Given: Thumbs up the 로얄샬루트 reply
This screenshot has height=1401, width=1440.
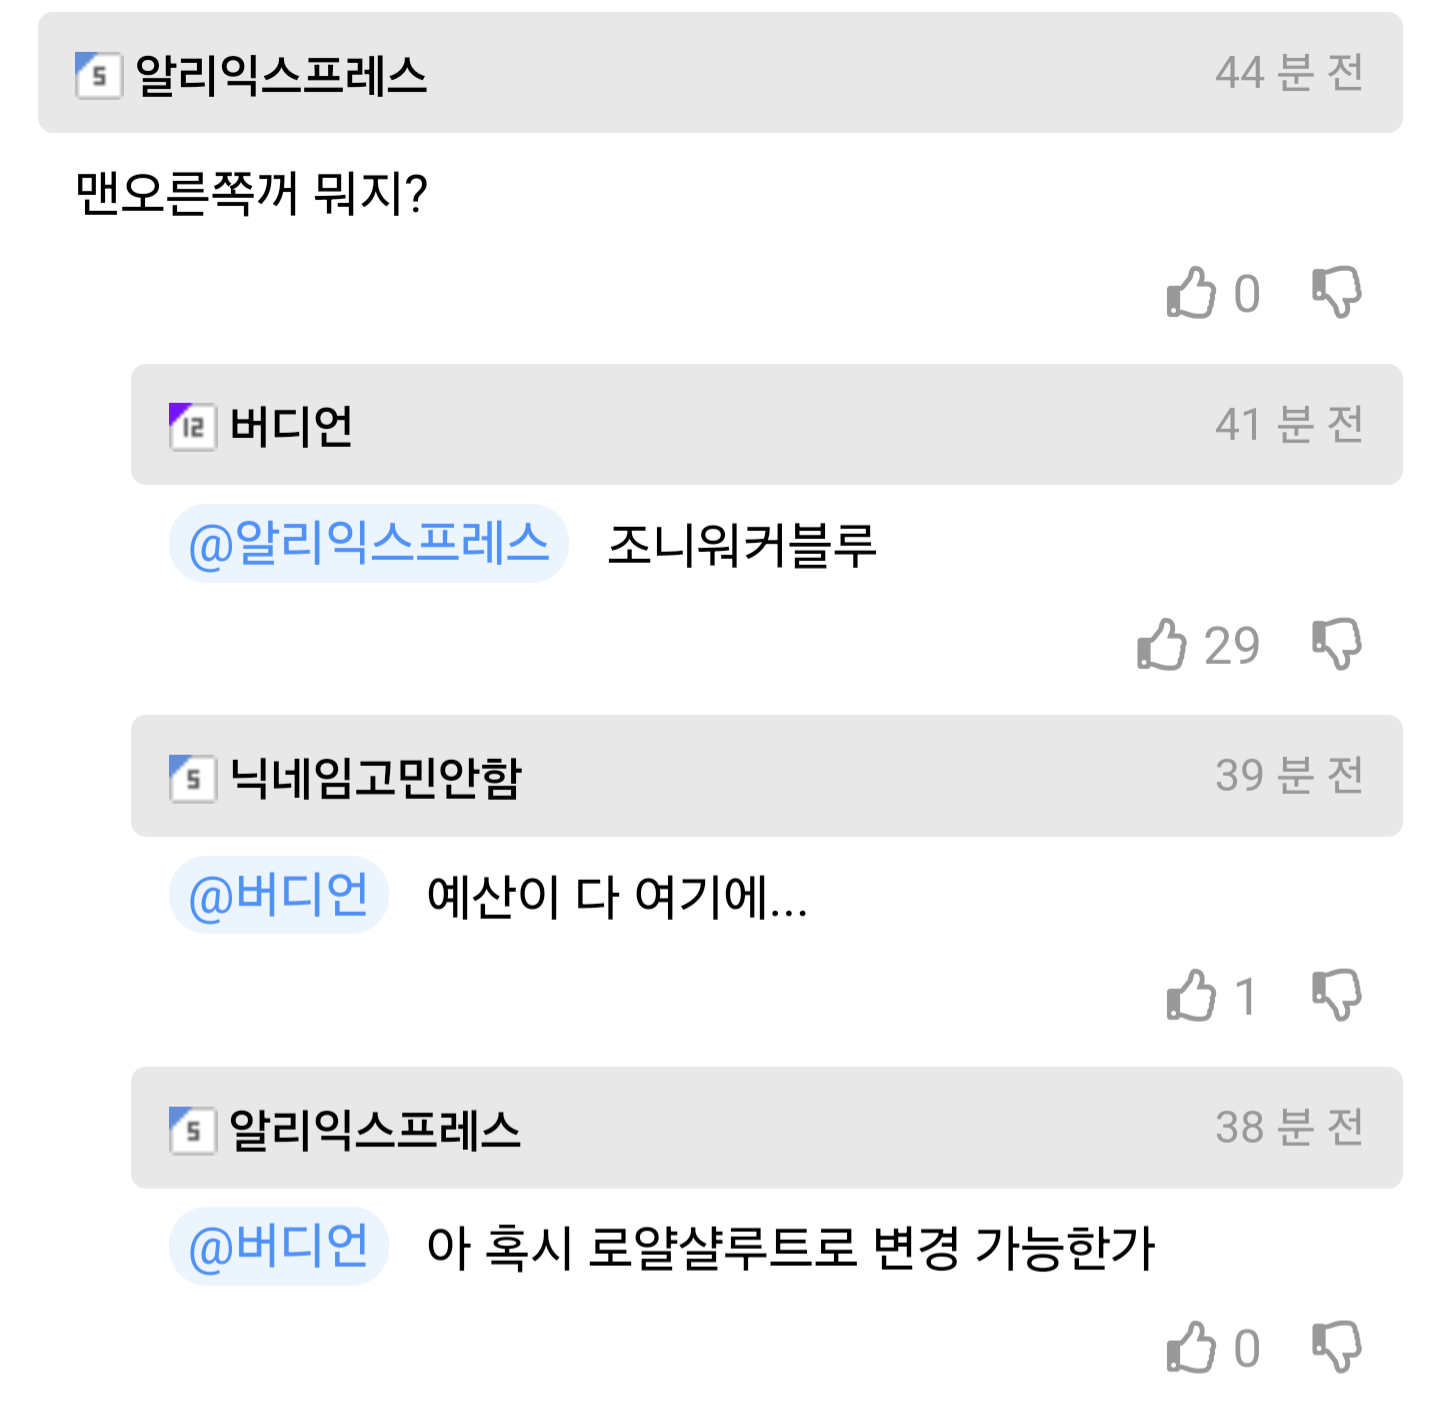Looking at the screenshot, I should coord(1190,1348).
